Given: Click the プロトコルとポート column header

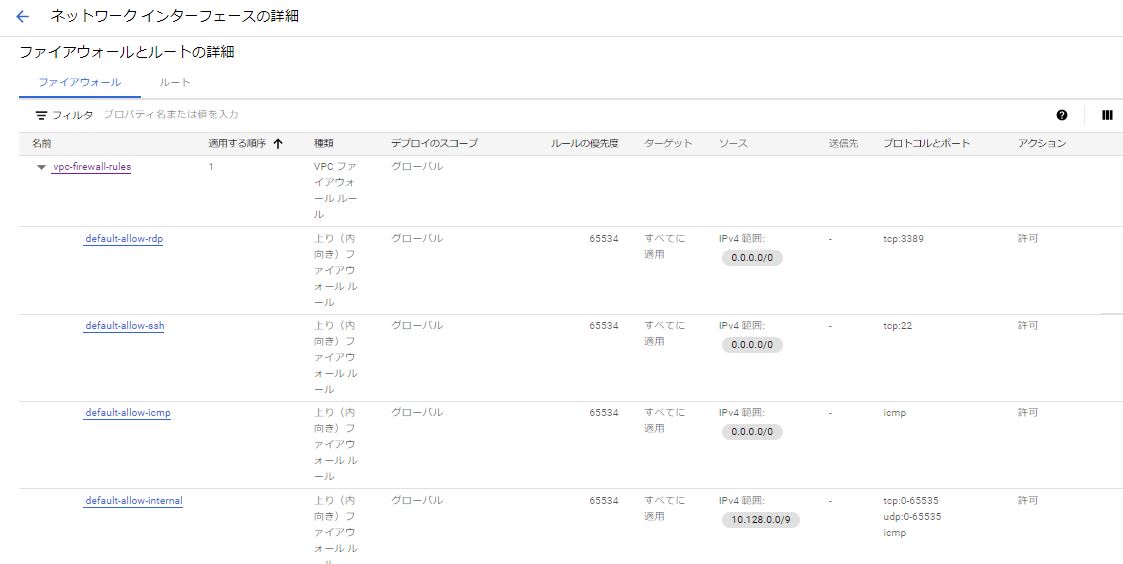Looking at the screenshot, I should pos(927,143).
